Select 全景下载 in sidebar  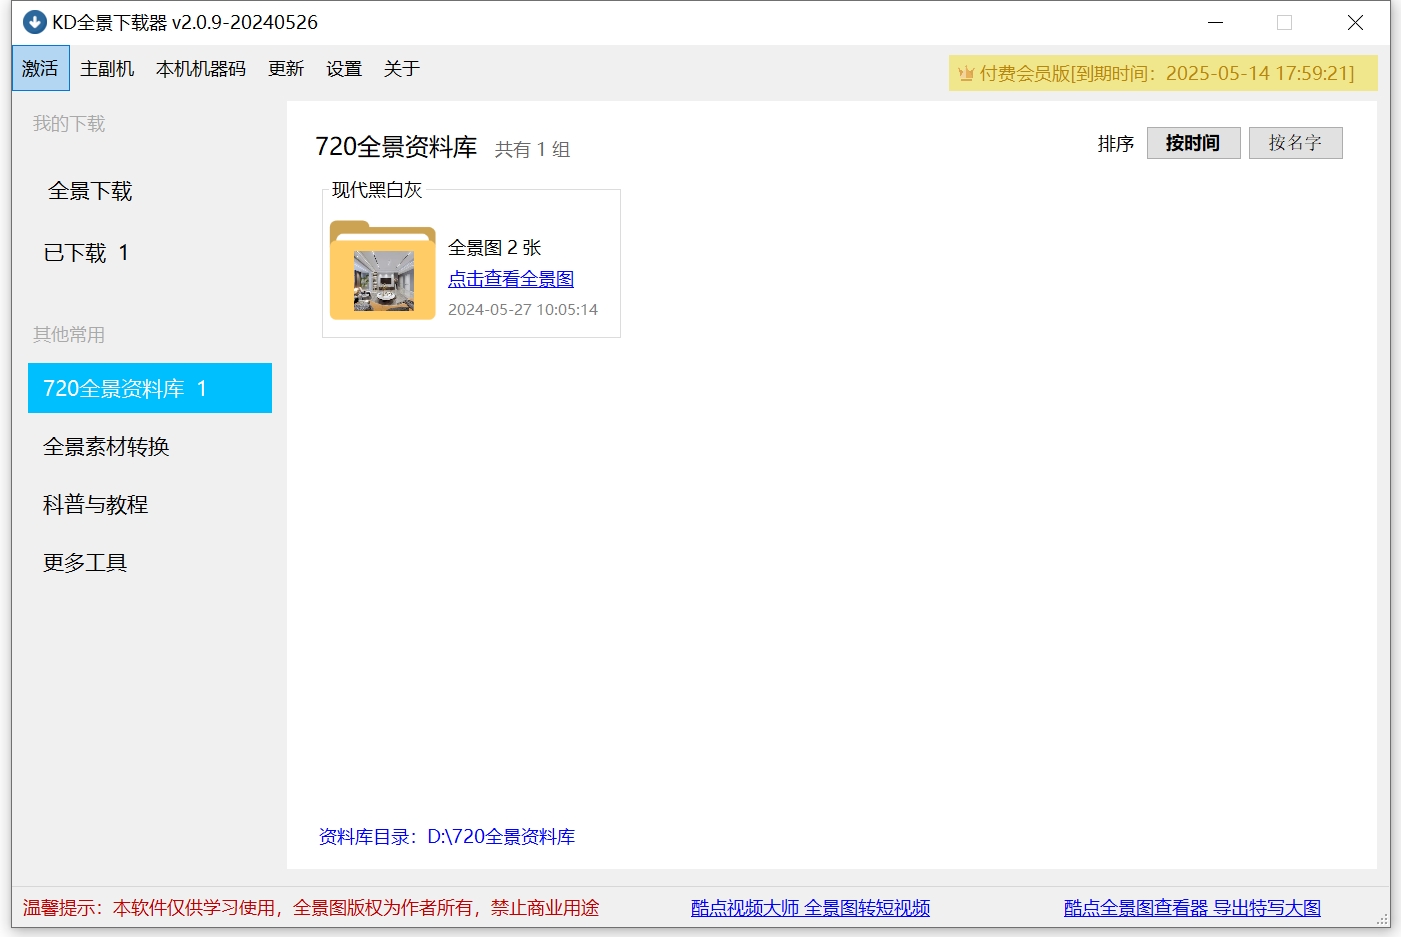pos(90,191)
